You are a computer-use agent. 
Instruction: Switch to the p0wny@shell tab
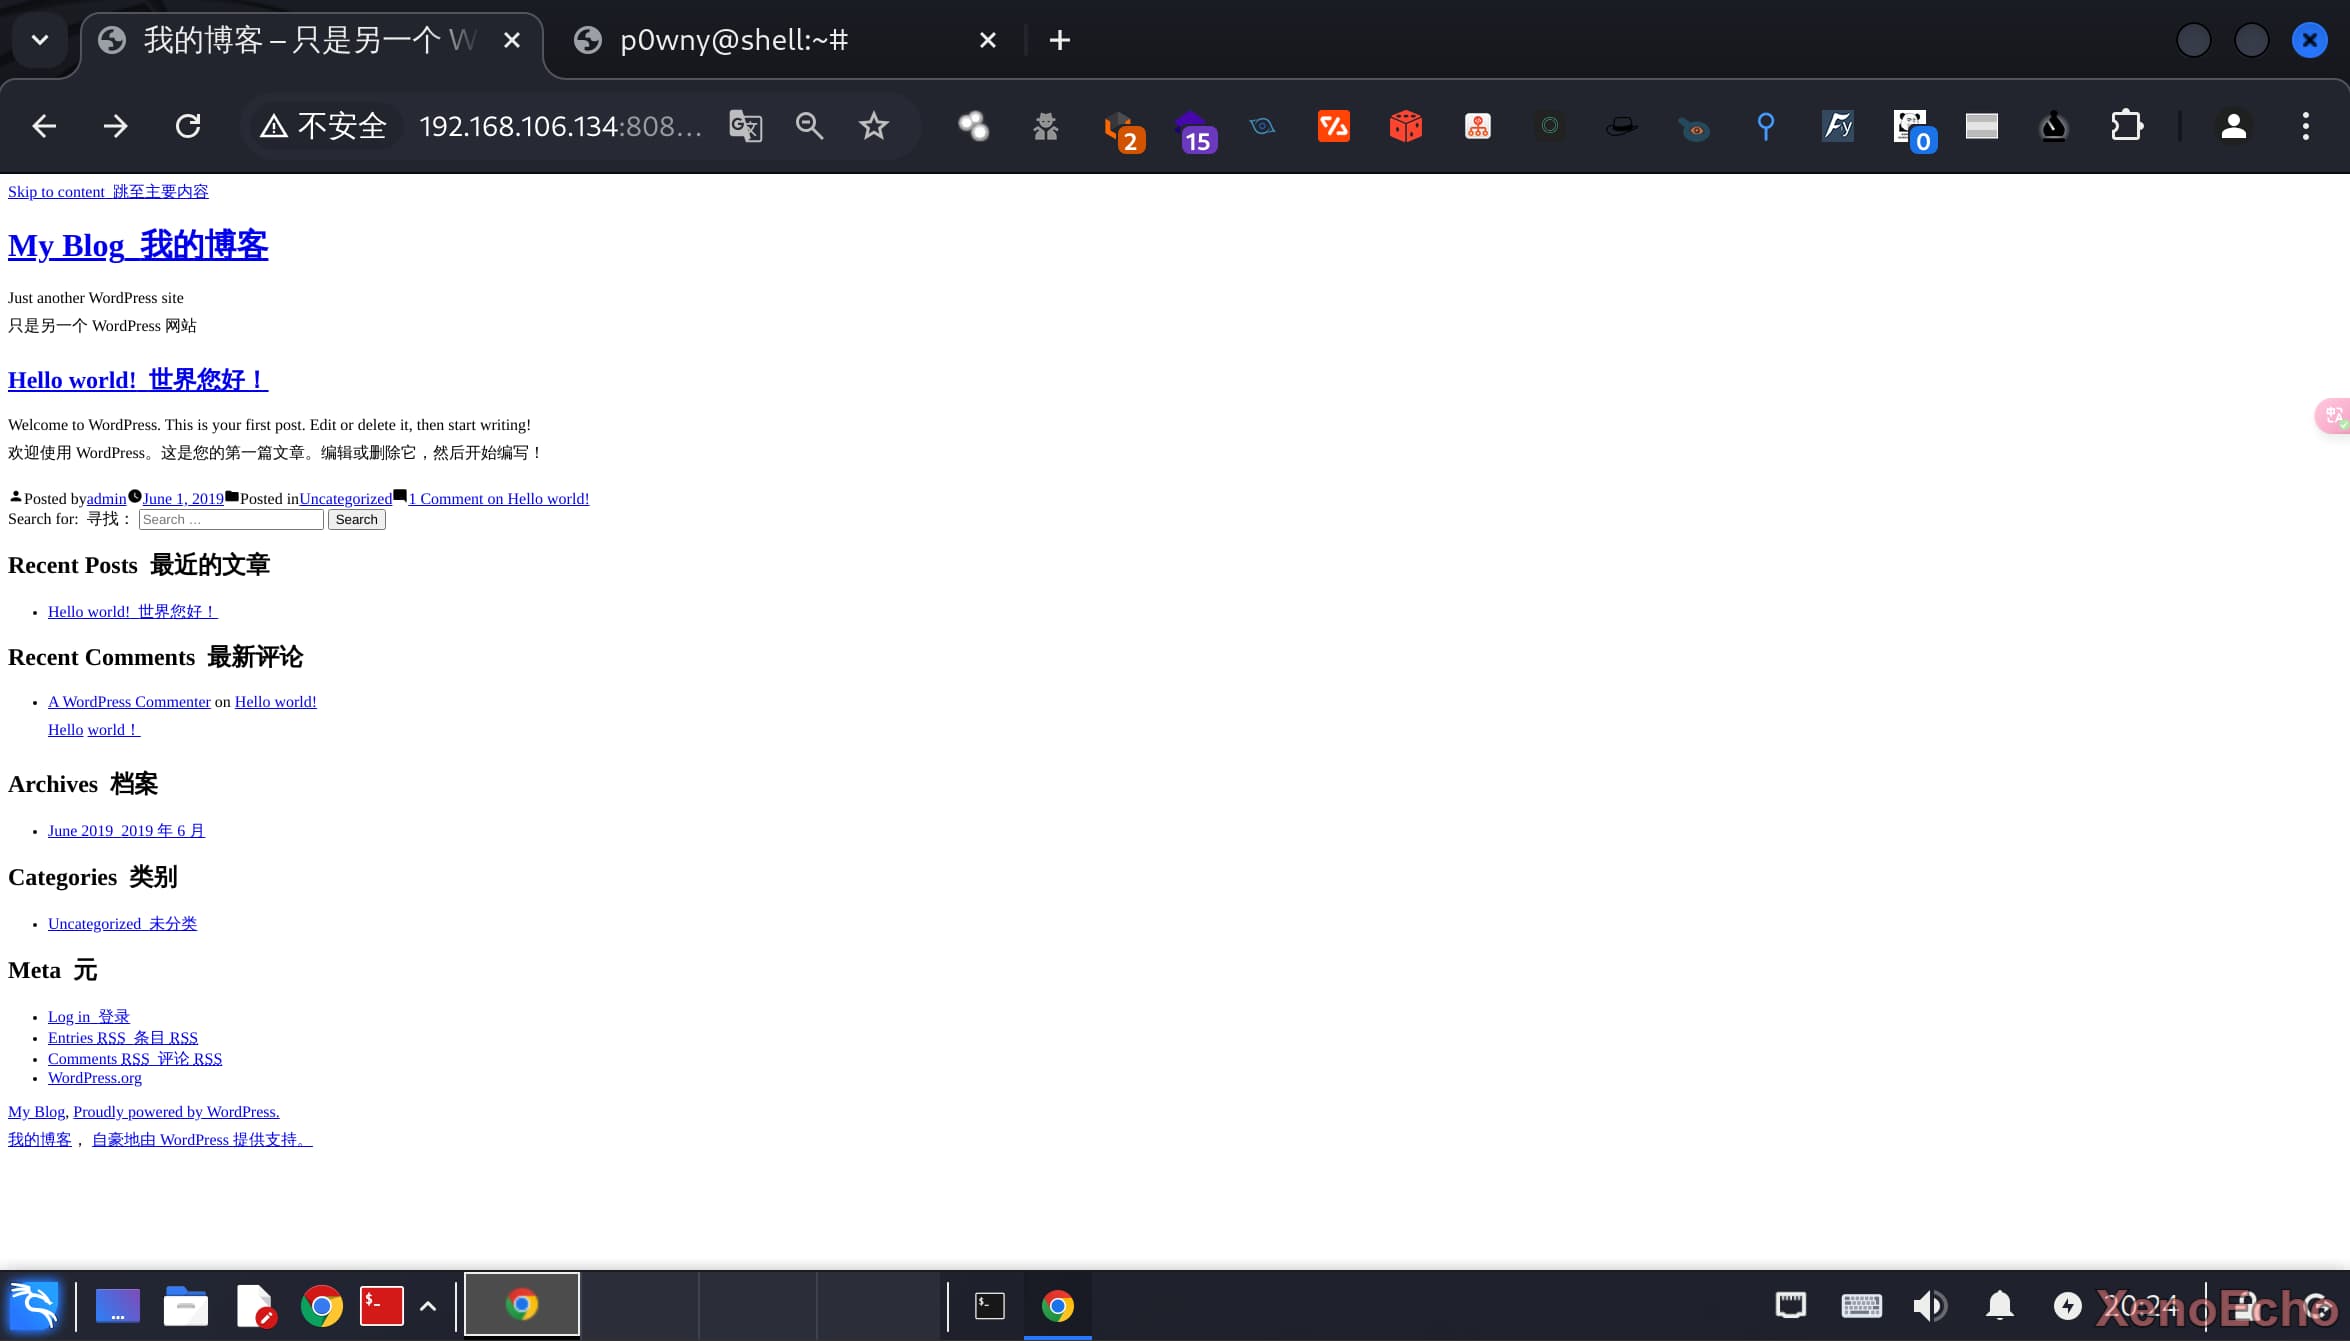[x=734, y=40]
